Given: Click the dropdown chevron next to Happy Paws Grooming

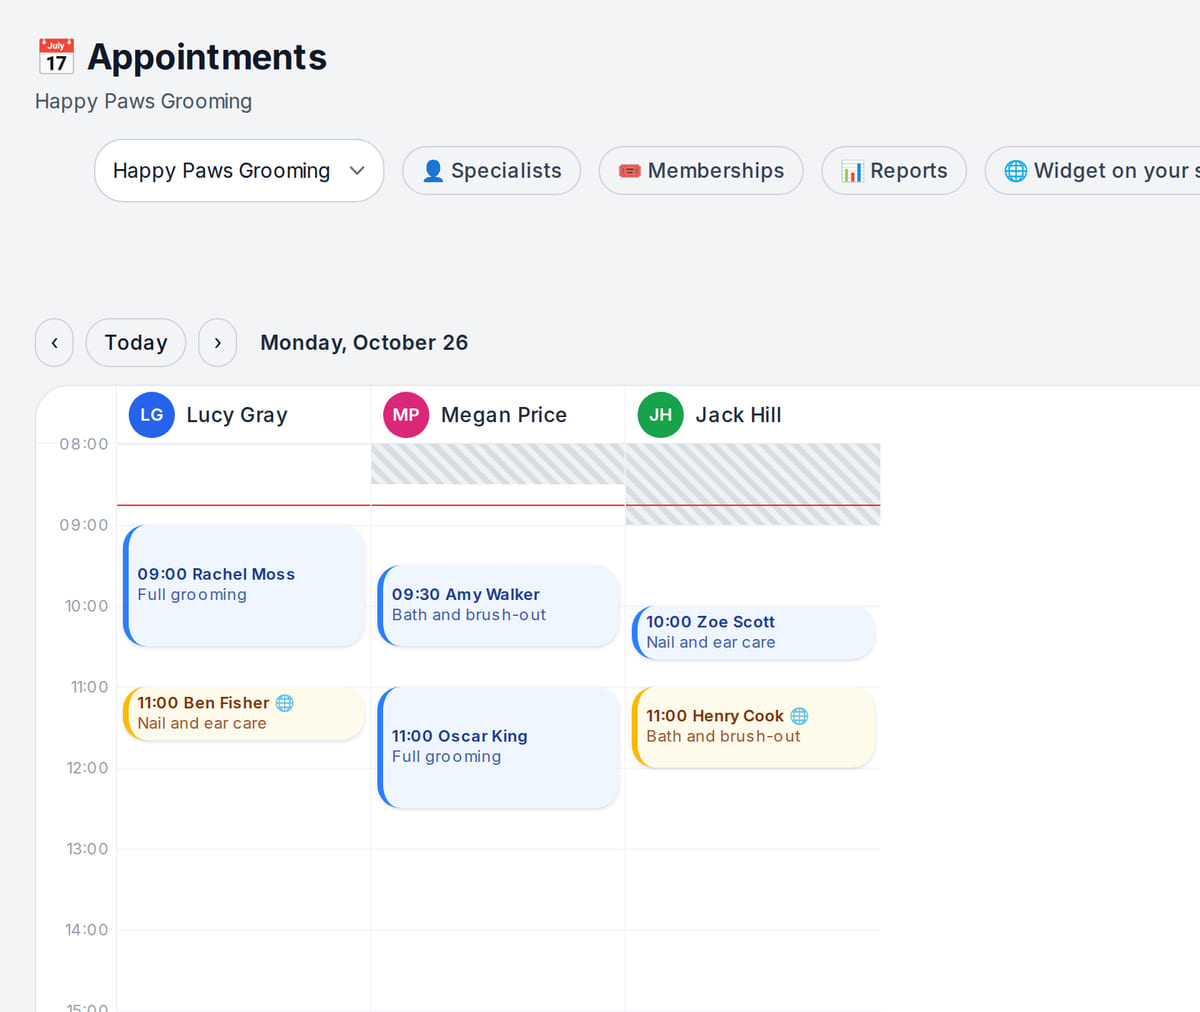Looking at the screenshot, I should tap(357, 171).
